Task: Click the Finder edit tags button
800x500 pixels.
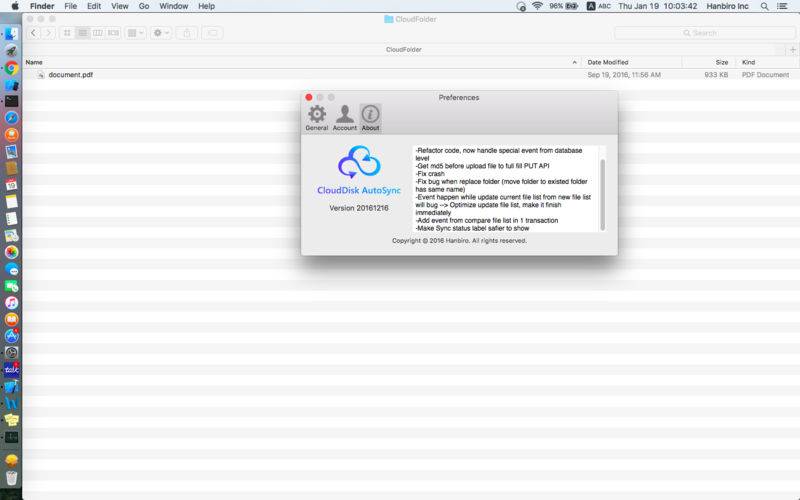Action: point(212,33)
